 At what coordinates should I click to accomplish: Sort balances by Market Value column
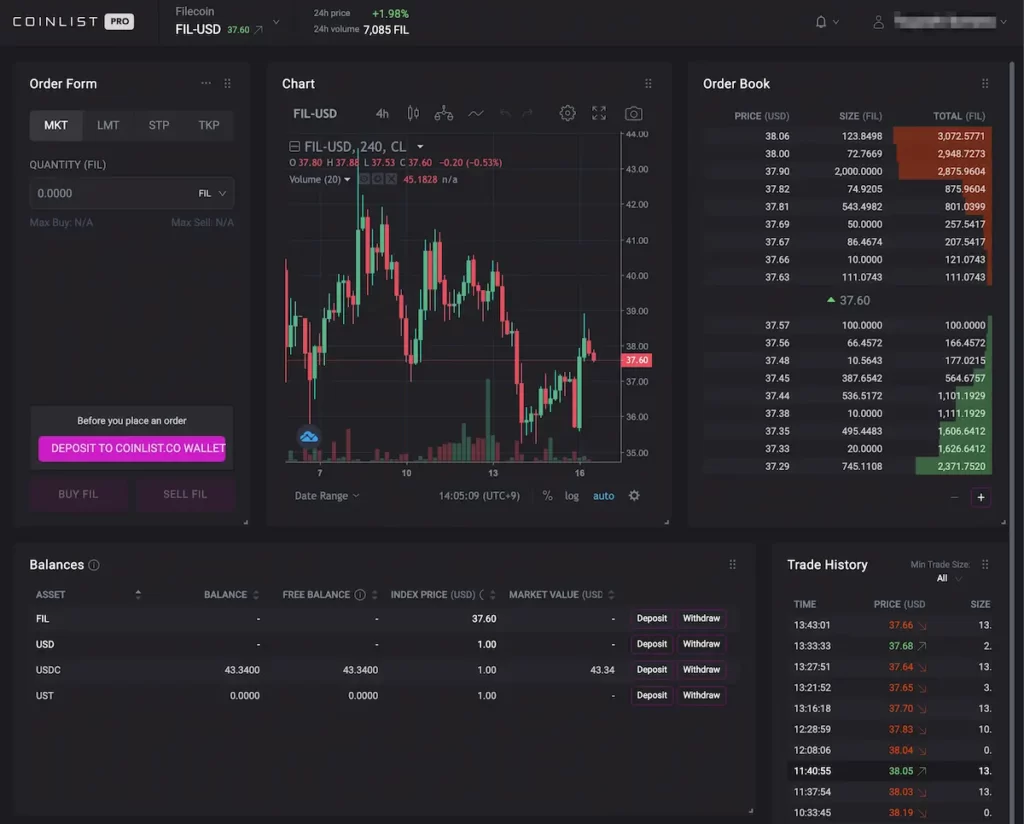tap(611, 594)
